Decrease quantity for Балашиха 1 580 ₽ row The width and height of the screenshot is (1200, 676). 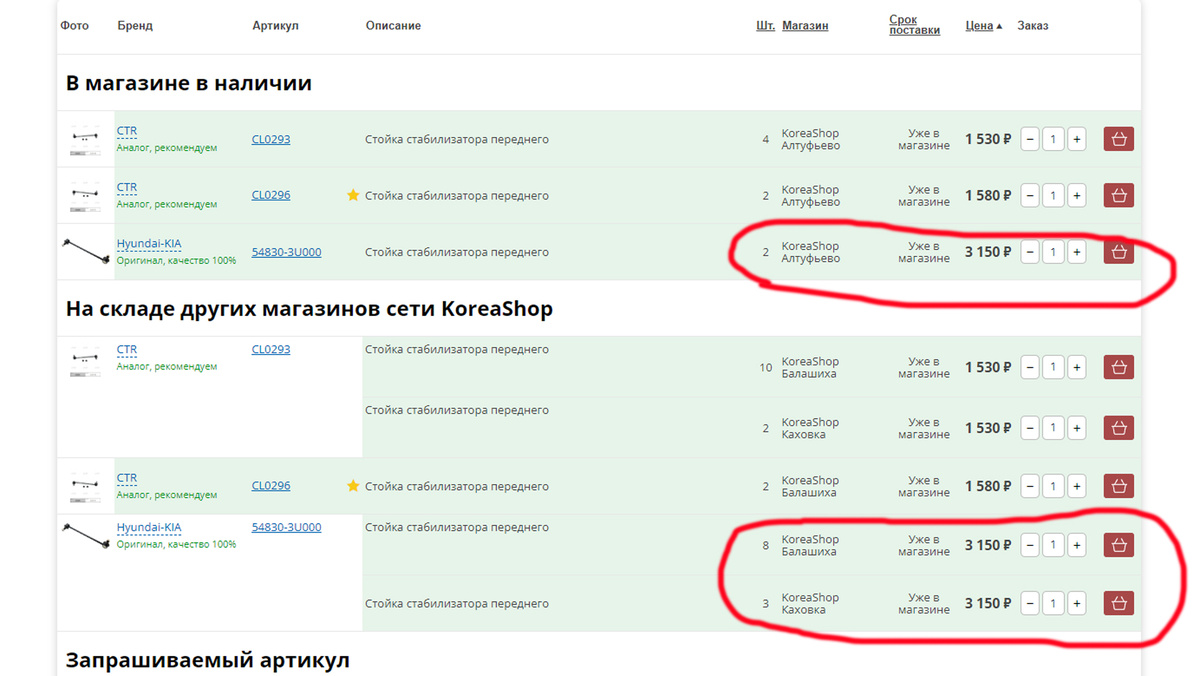[1030, 486]
